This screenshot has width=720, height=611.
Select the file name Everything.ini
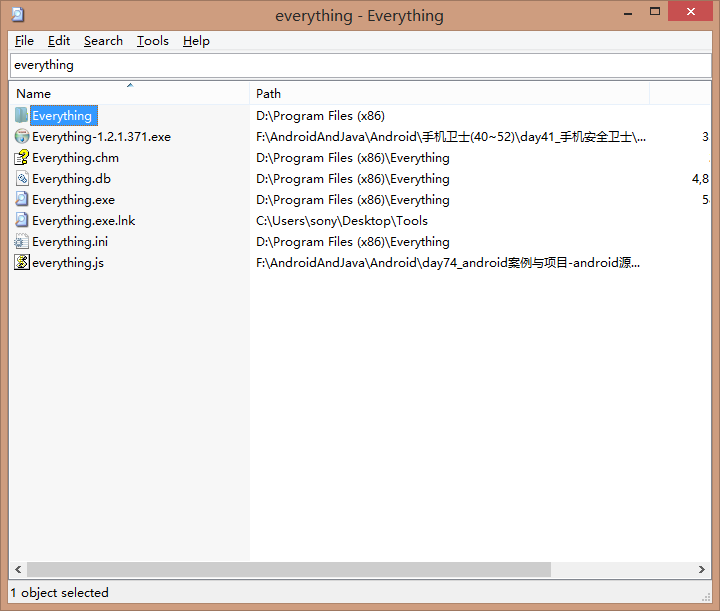[70, 242]
